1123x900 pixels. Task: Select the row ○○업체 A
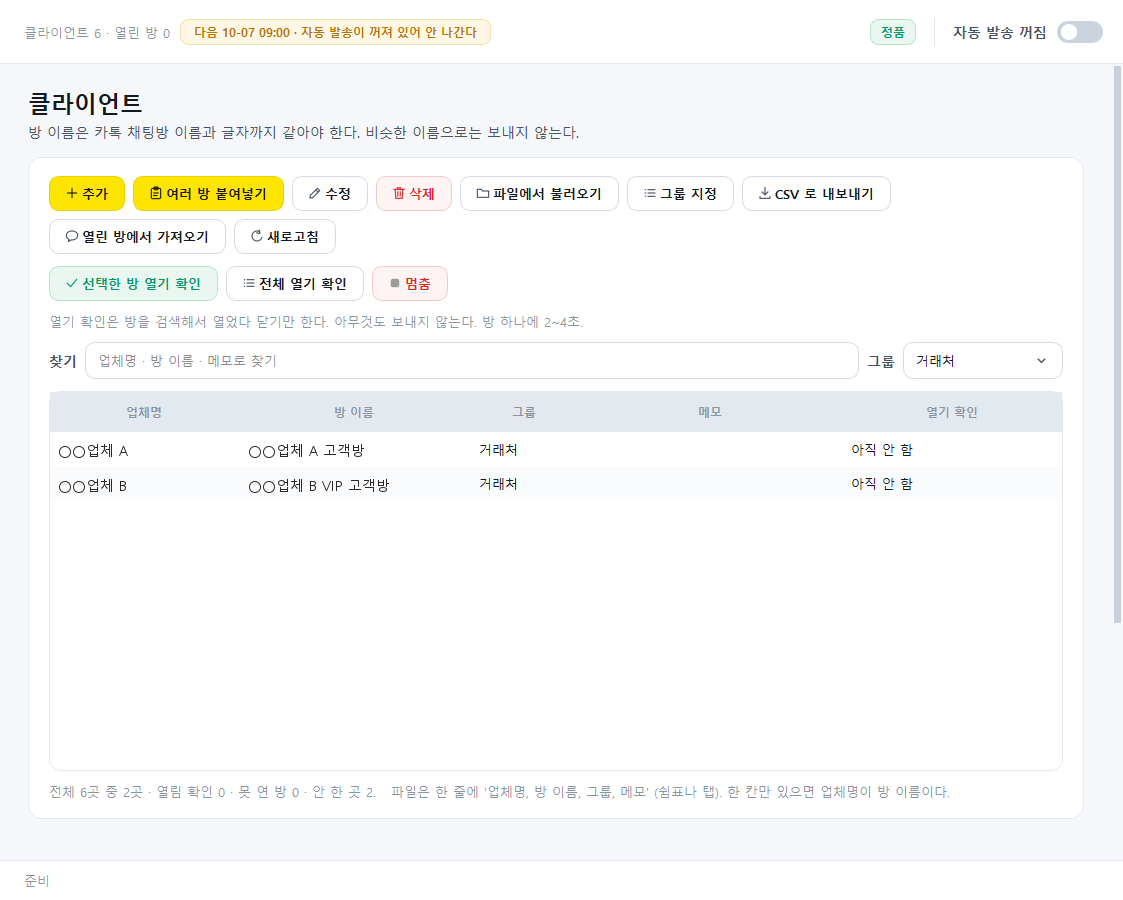click(x=556, y=450)
